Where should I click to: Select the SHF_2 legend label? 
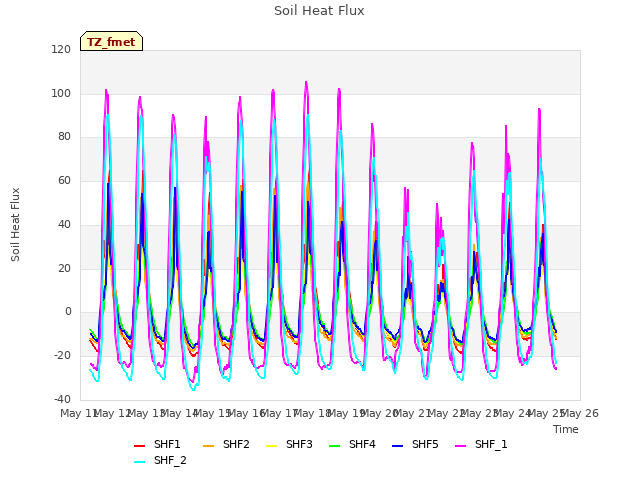[x=170, y=460]
